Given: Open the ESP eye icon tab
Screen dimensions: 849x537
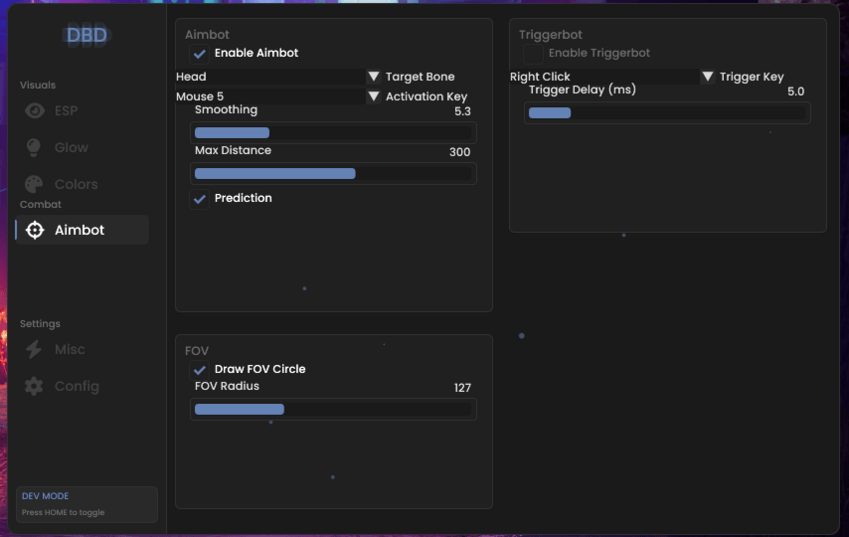Looking at the screenshot, I should pyautogui.click(x=35, y=110).
